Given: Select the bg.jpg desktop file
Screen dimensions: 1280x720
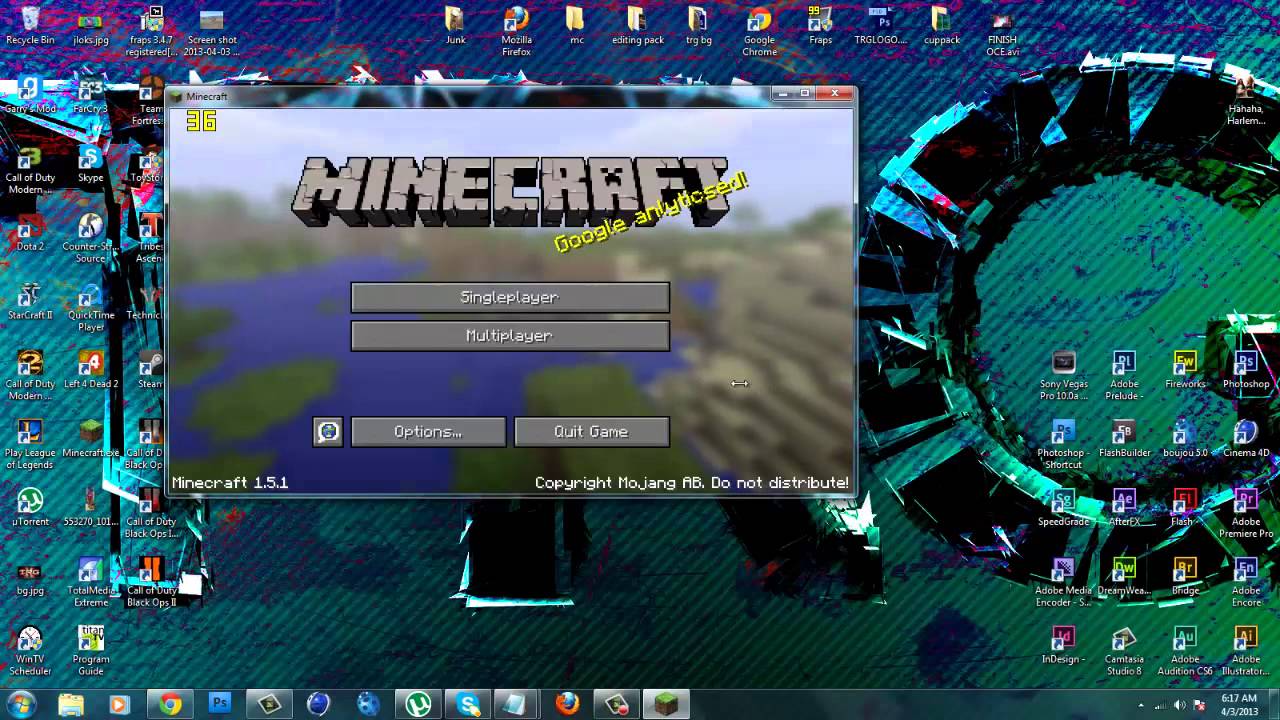Looking at the screenshot, I should pos(30,577).
